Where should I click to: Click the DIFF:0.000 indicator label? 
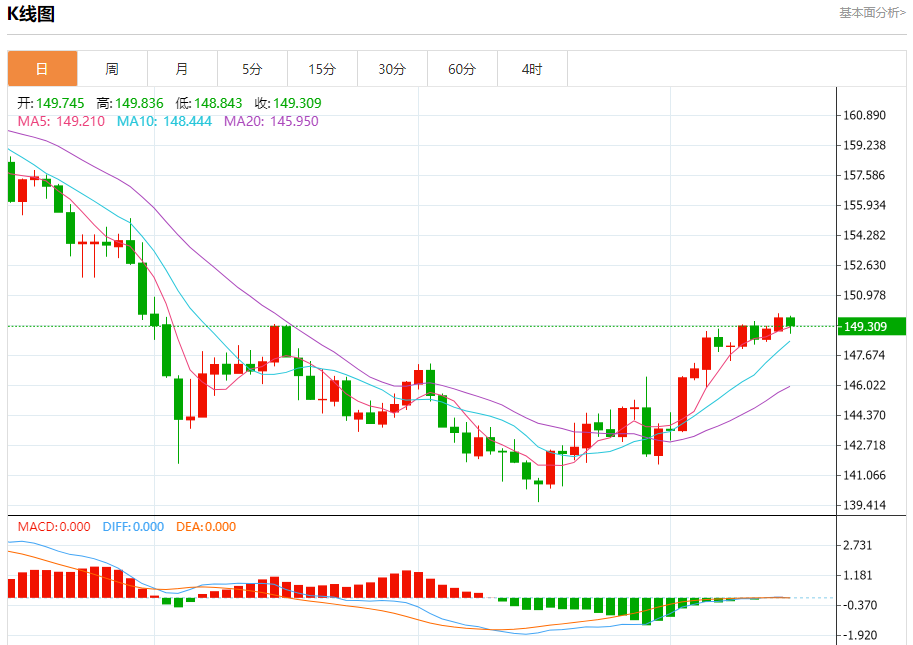(133, 527)
